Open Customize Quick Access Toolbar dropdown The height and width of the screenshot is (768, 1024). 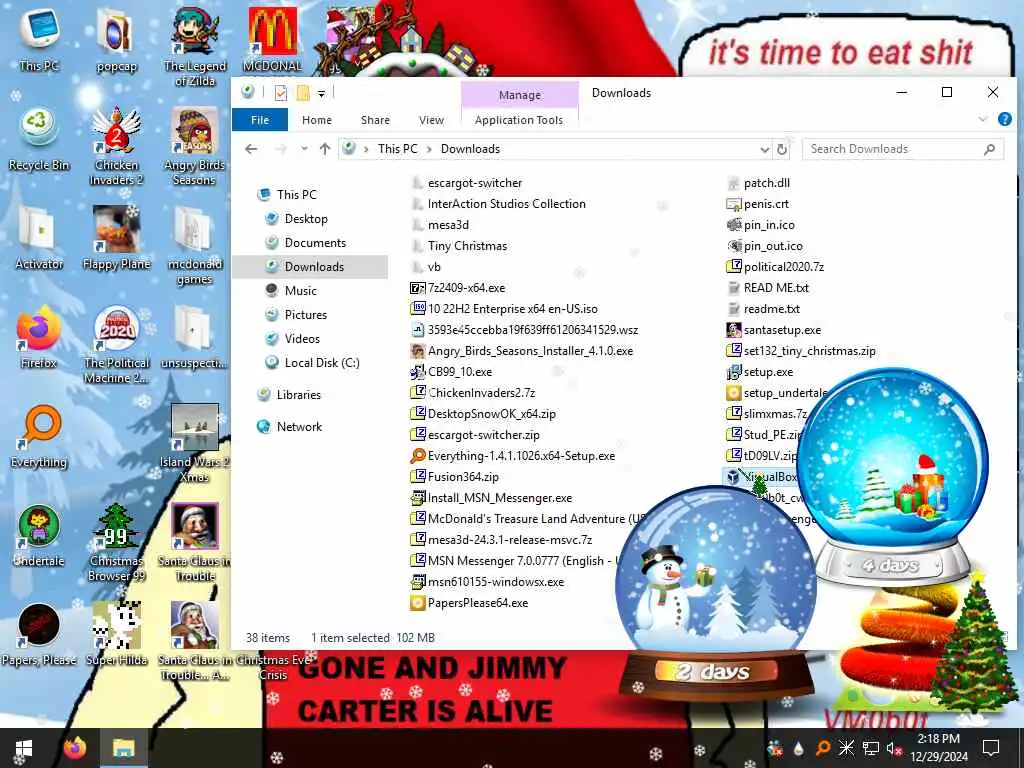pos(321,93)
